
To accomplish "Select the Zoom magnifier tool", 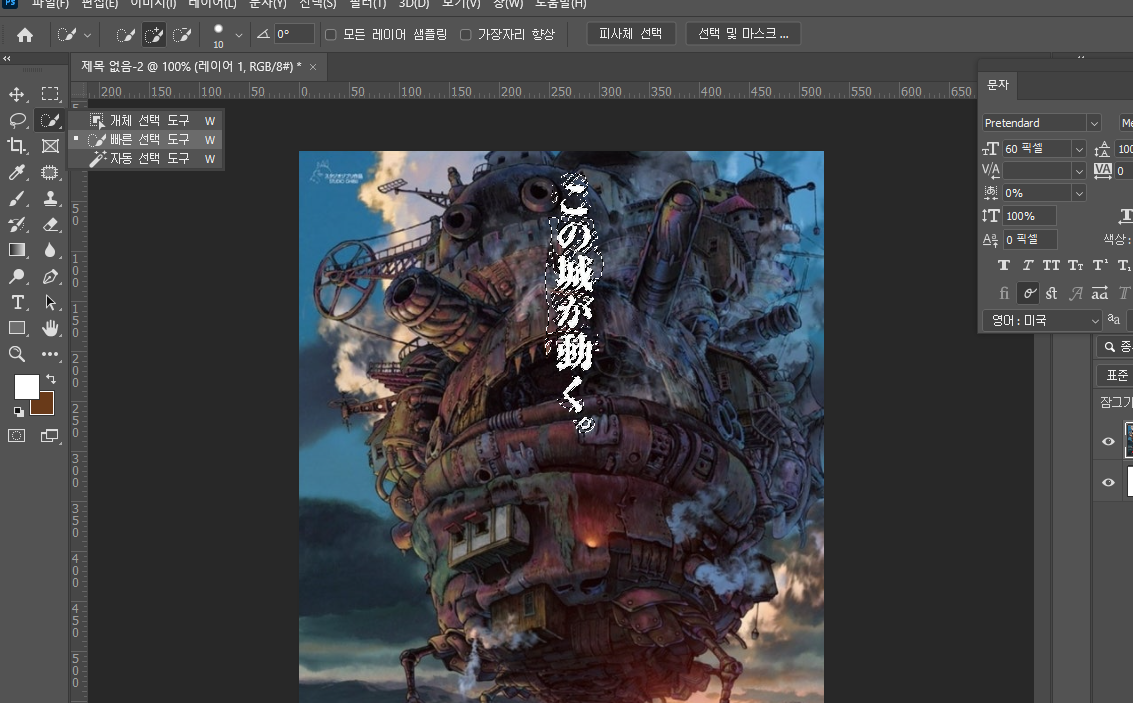I will 17,354.
